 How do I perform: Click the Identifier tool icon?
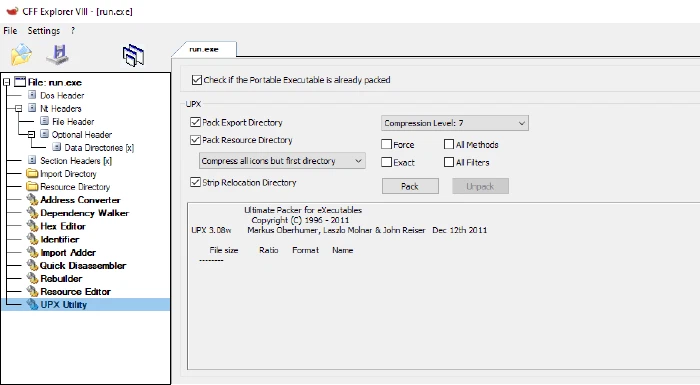point(33,239)
